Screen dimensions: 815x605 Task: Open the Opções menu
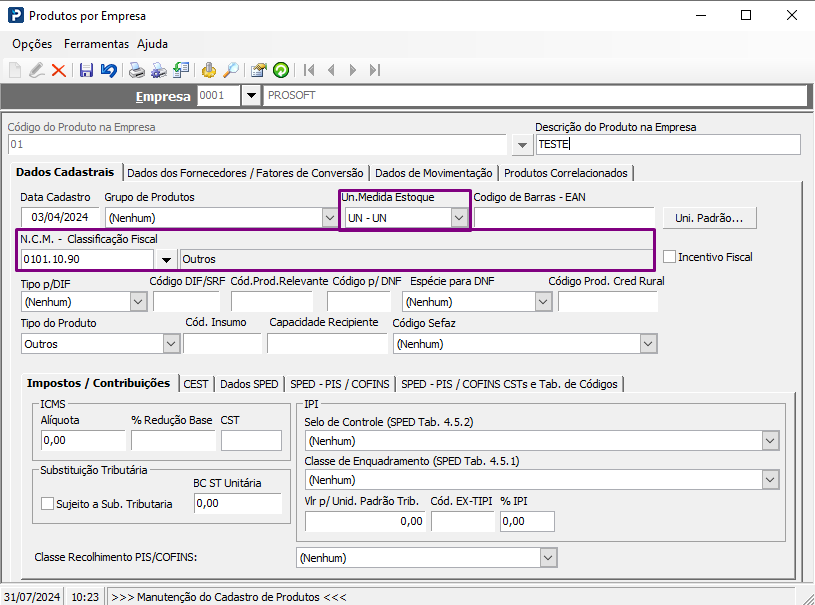(32, 44)
